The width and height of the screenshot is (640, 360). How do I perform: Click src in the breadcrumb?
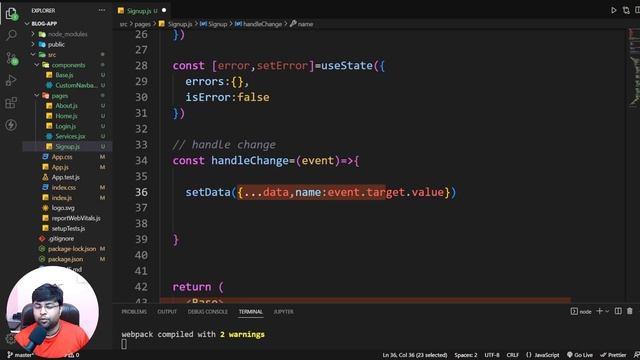(x=123, y=24)
